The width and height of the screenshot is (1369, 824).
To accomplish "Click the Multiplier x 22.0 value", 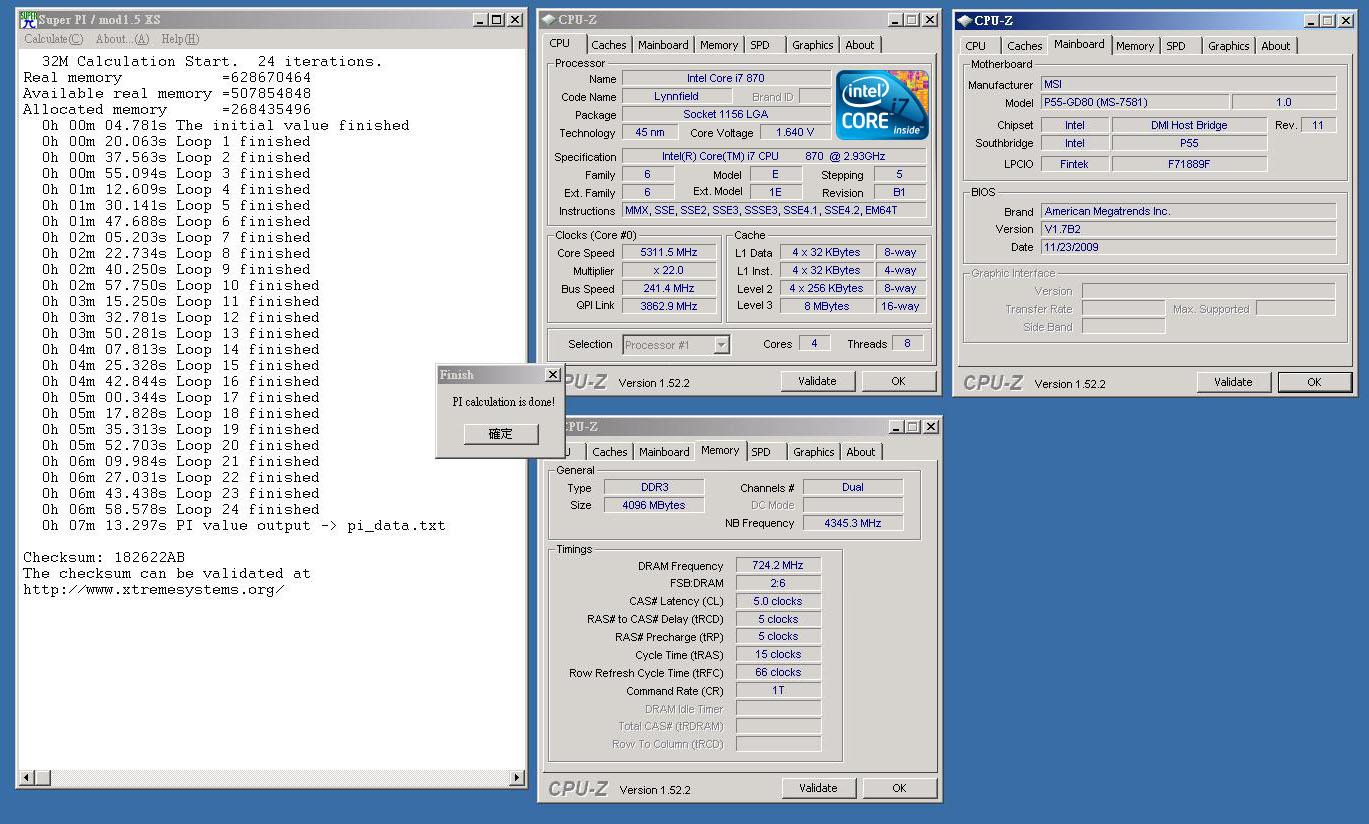I will (x=669, y=271).
